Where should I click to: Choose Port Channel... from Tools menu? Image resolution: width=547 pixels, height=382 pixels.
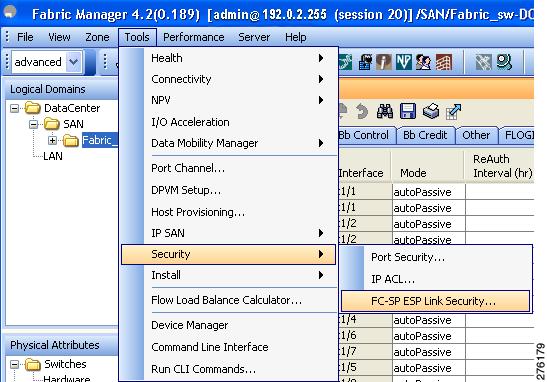tap(228, 168)
